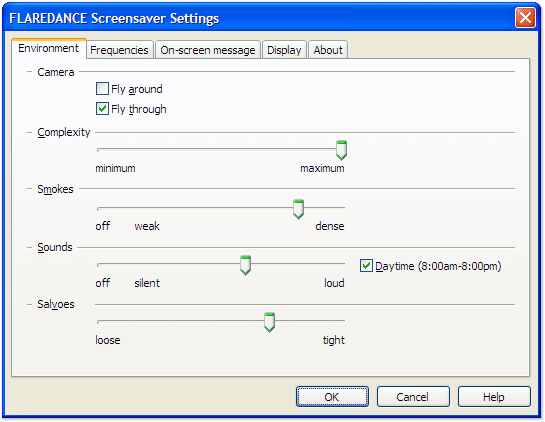This screenshot has height=422, width=545.
Task: Close the FLAREDANCE settings window
Action: 525,17
